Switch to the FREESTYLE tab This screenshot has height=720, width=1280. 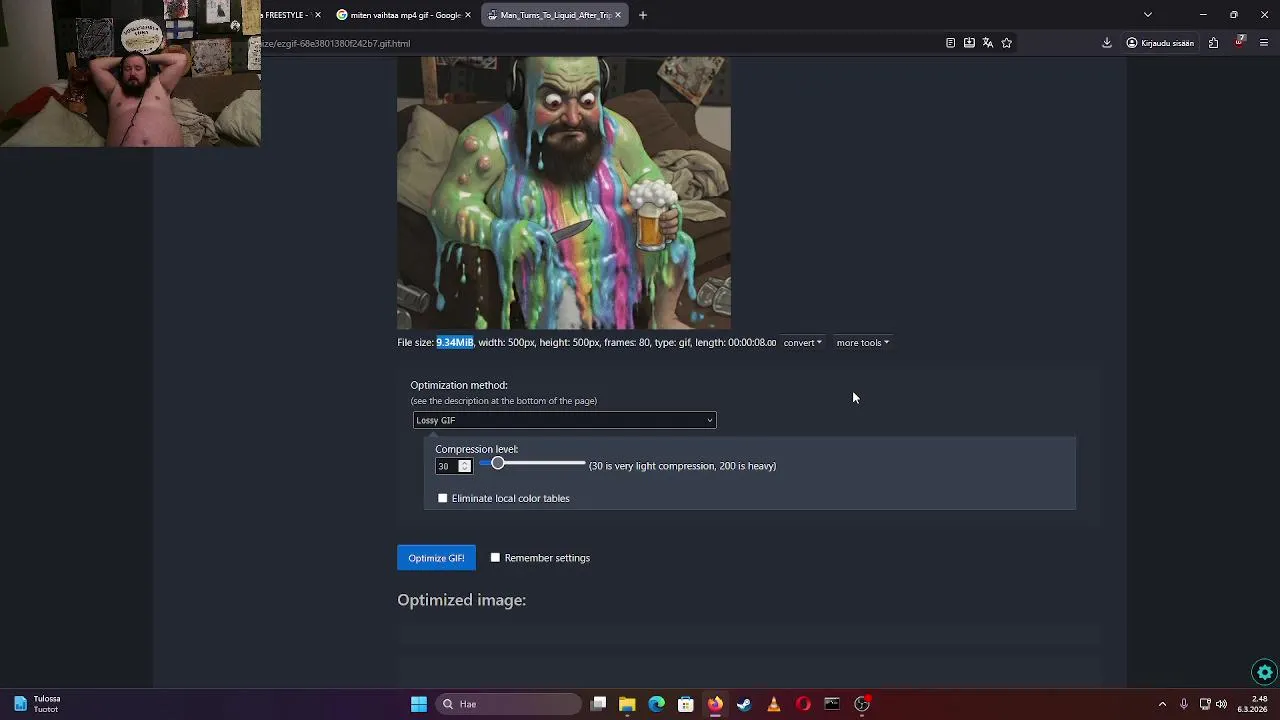coord(286,15)
